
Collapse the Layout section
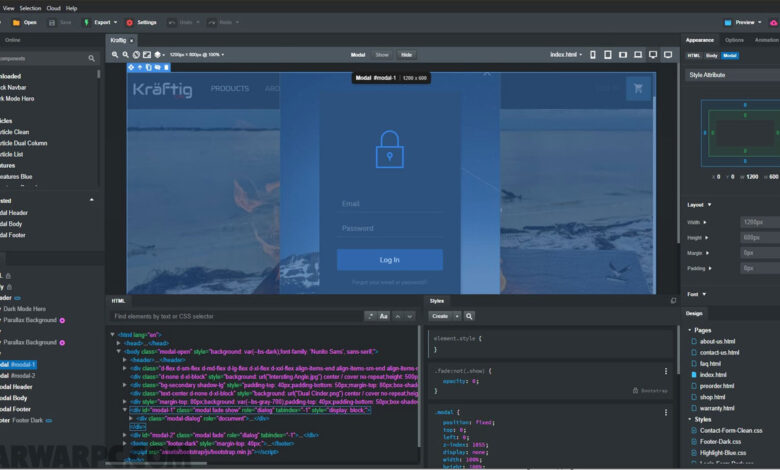point(699,205)
